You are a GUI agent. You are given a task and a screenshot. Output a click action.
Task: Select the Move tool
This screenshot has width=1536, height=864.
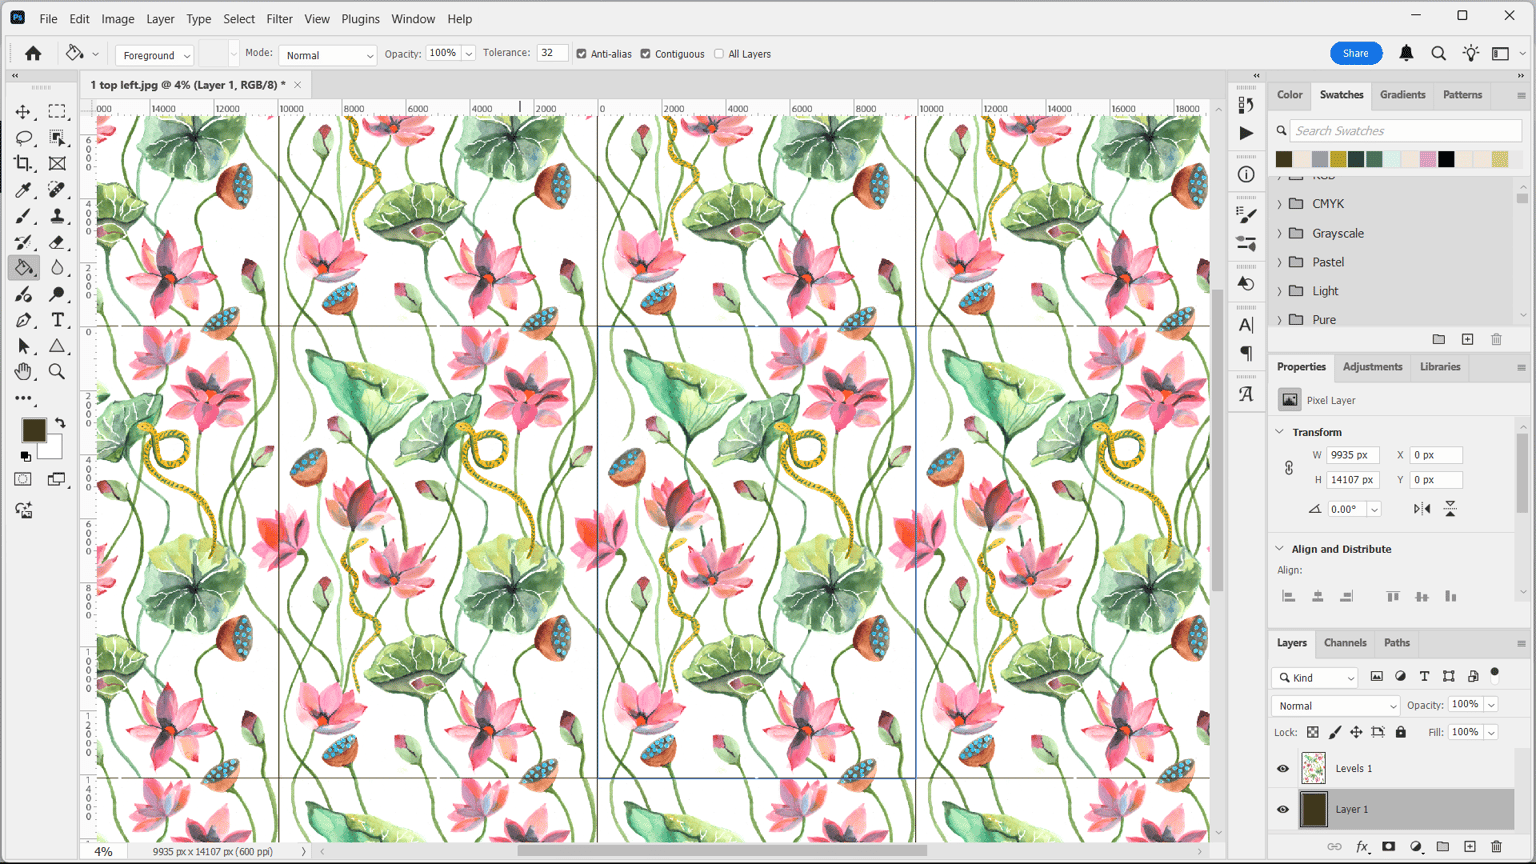coord(23,112)
